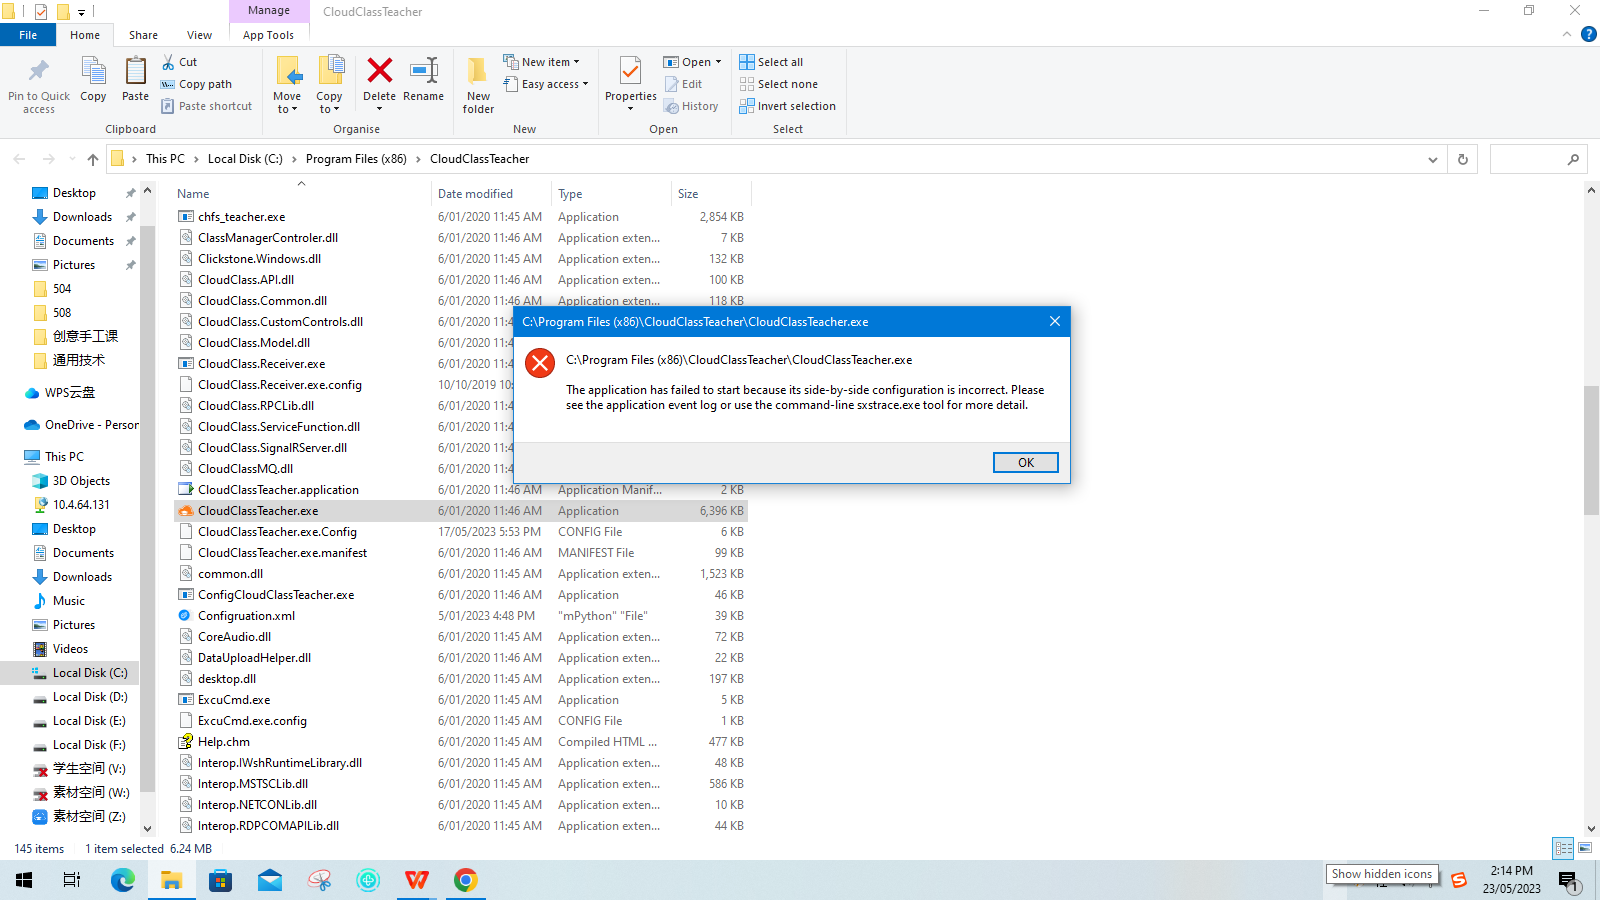
Task: Click the Up one level arrow
Action: coord(93,159)
